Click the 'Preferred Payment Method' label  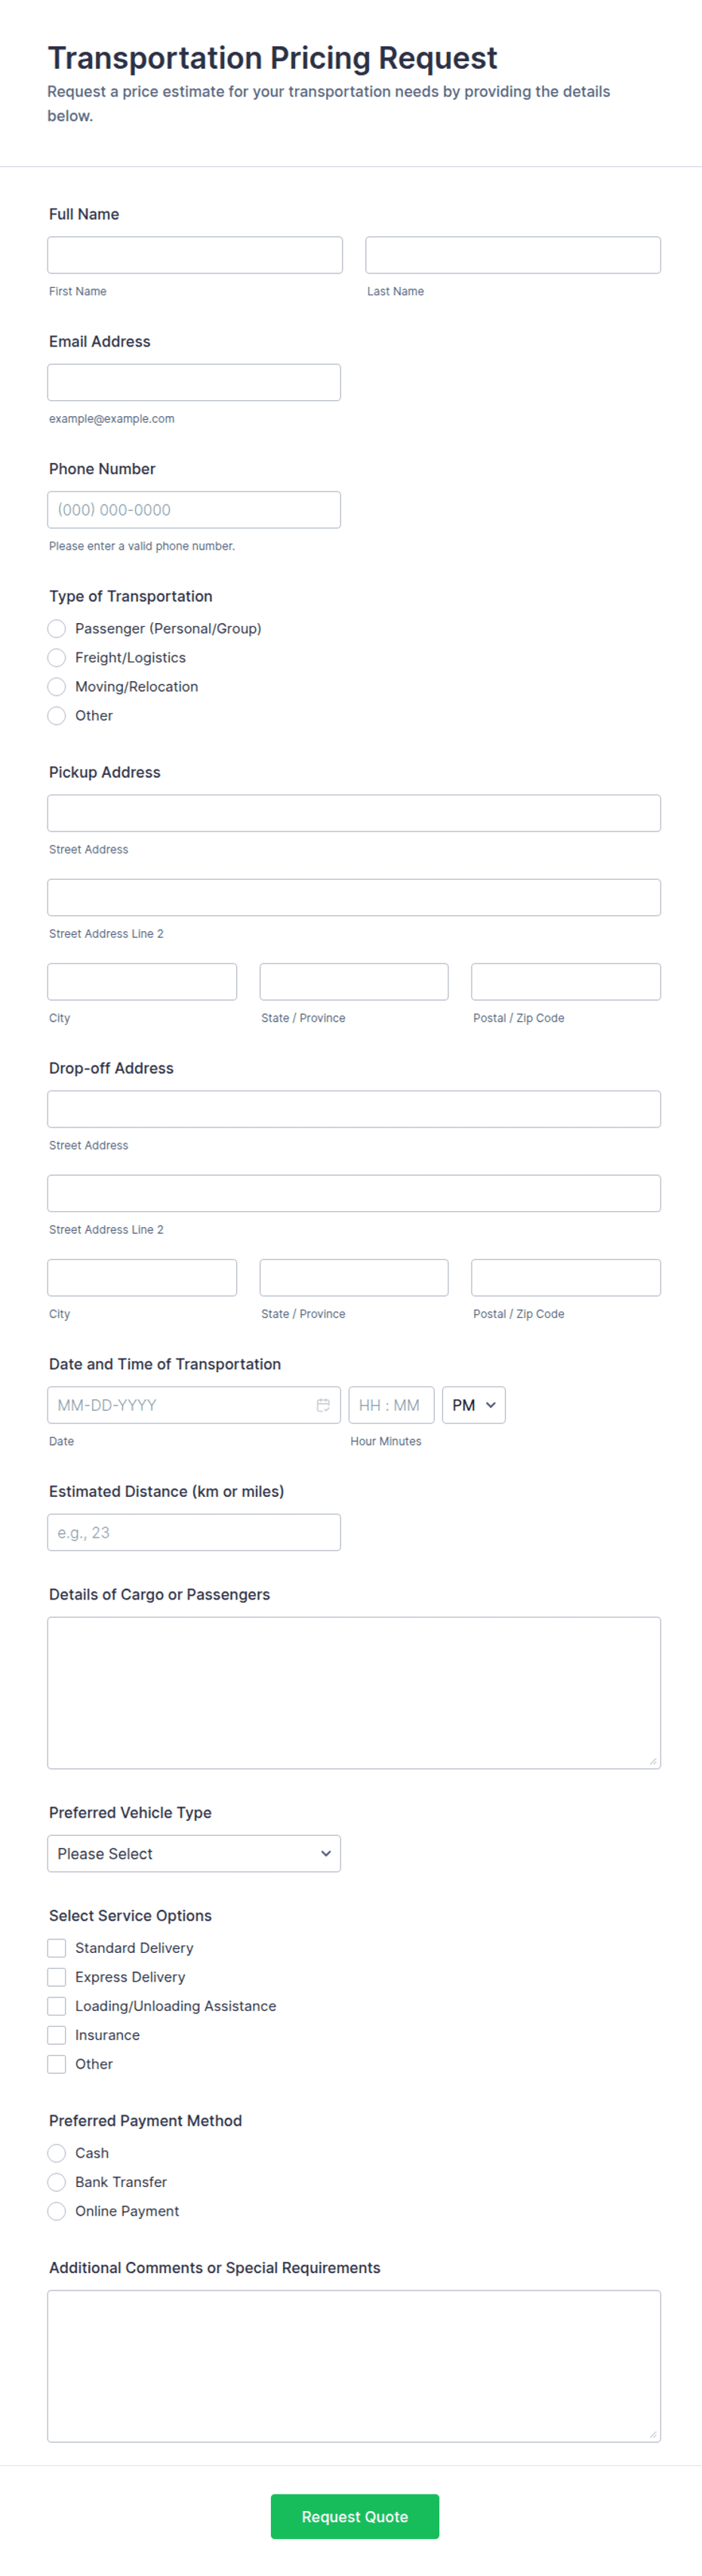pos(145,2120)
